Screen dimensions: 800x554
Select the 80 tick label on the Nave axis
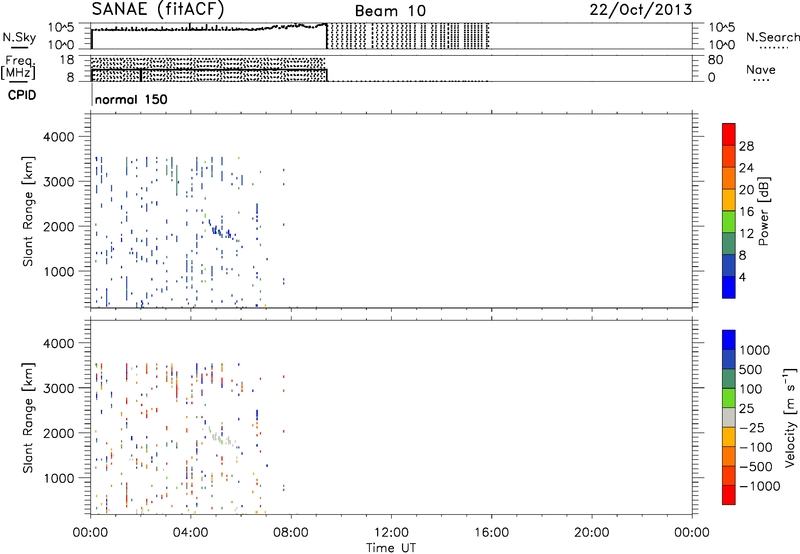(715, 60)
